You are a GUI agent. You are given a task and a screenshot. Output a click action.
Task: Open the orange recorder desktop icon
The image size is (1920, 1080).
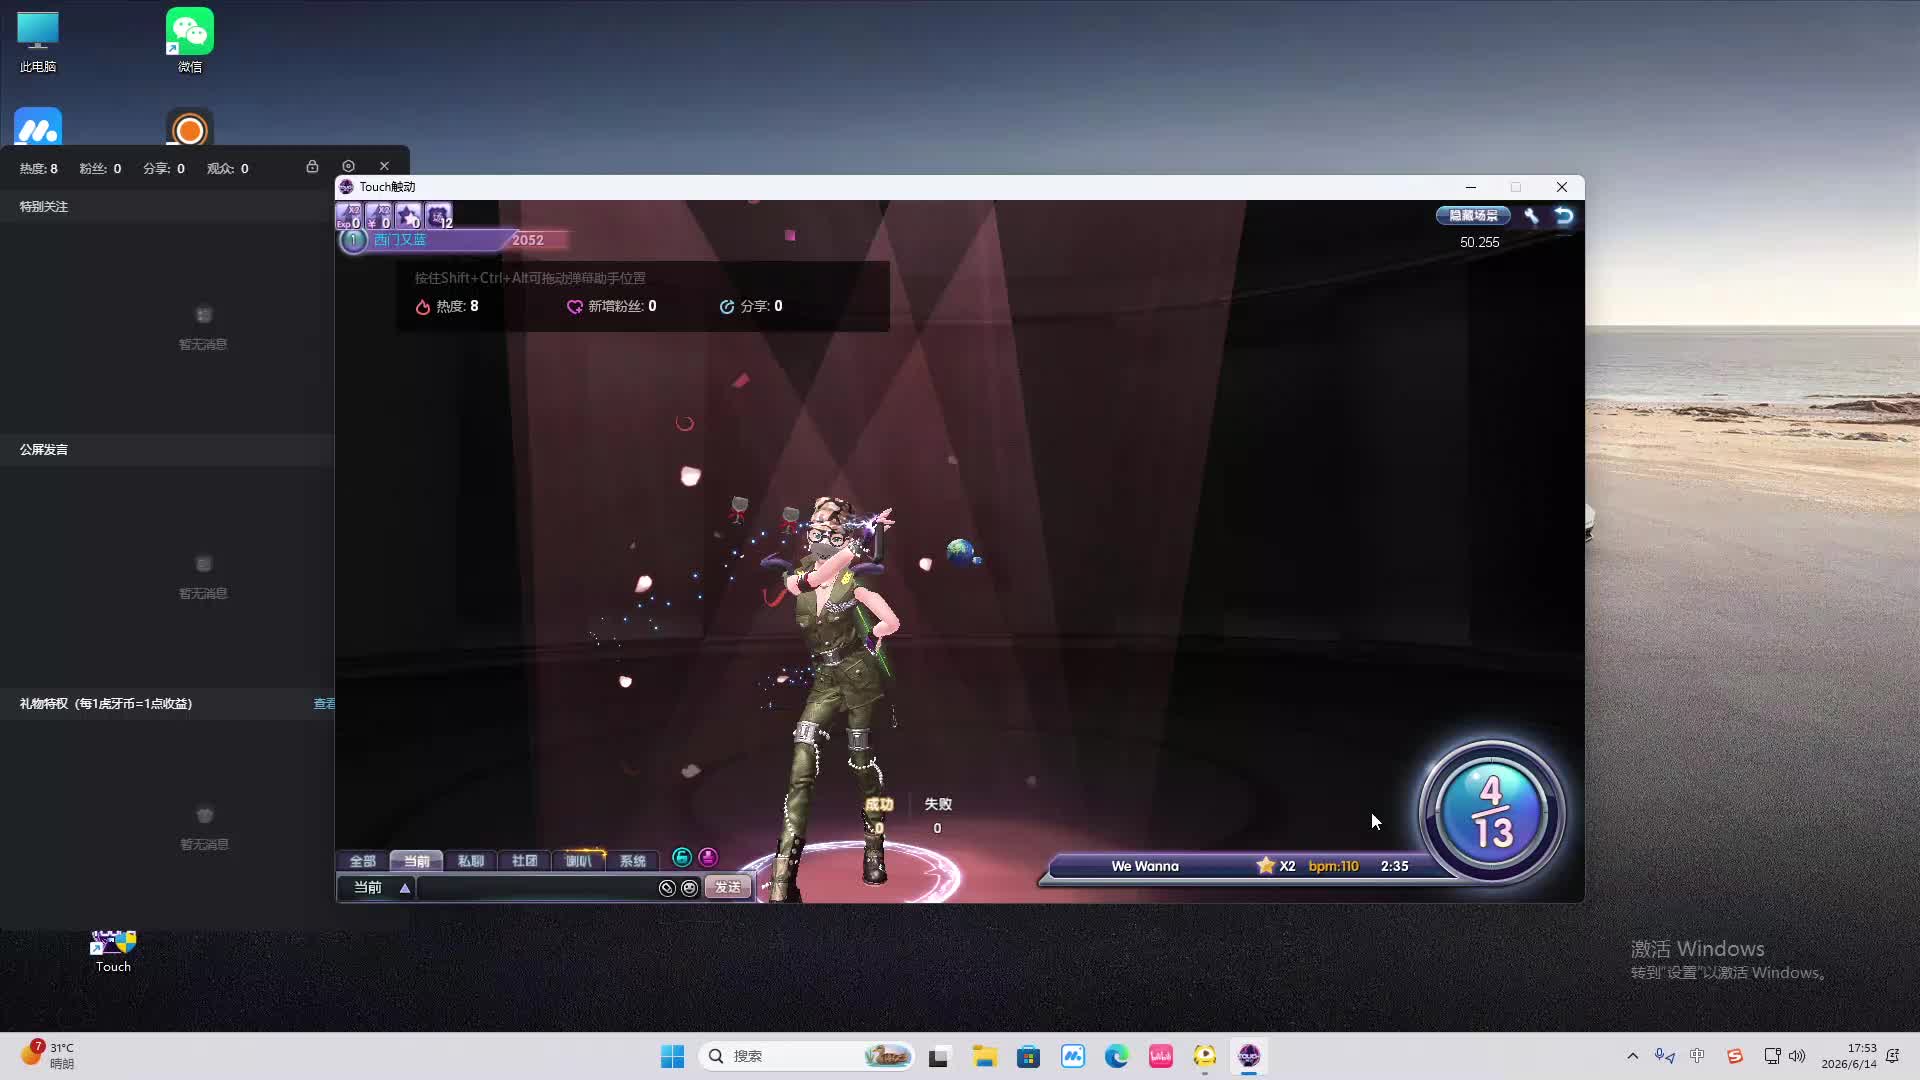190,128
